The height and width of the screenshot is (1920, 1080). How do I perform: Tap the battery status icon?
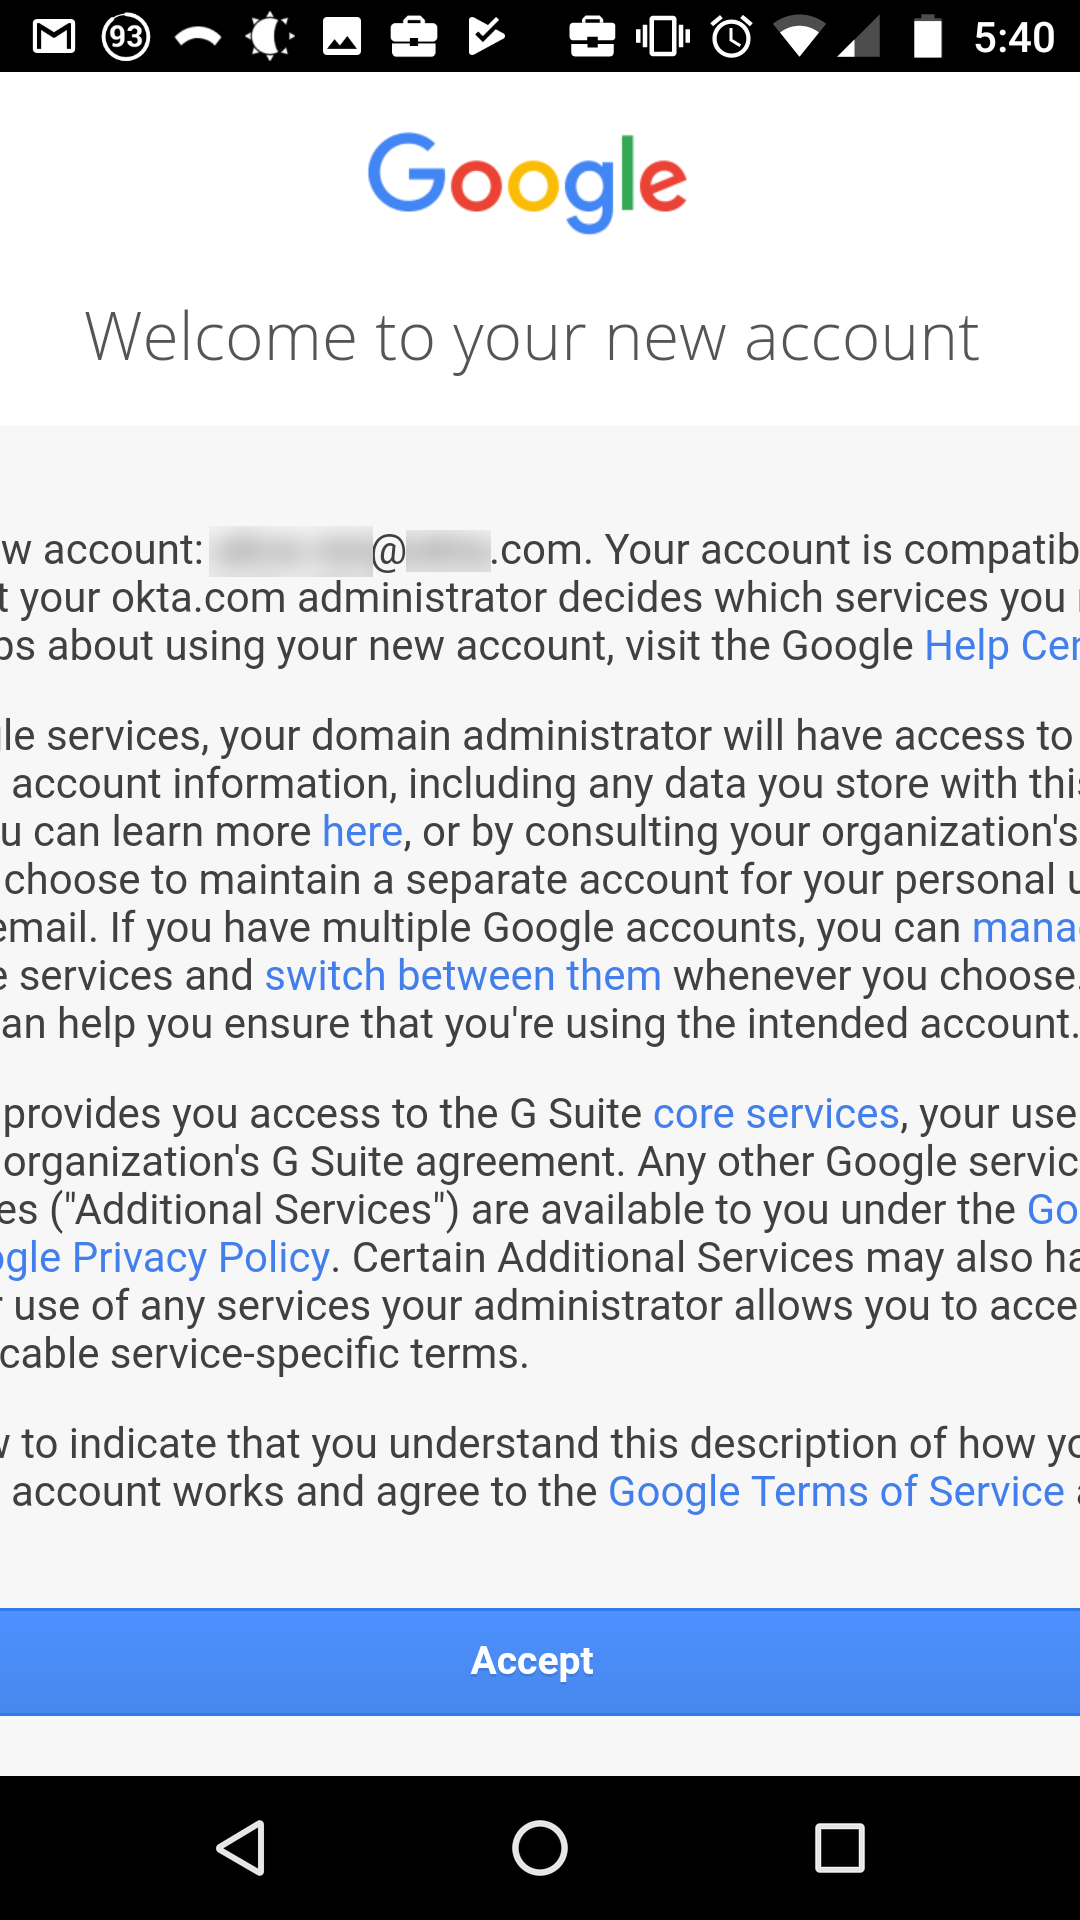tap(927, 37)
